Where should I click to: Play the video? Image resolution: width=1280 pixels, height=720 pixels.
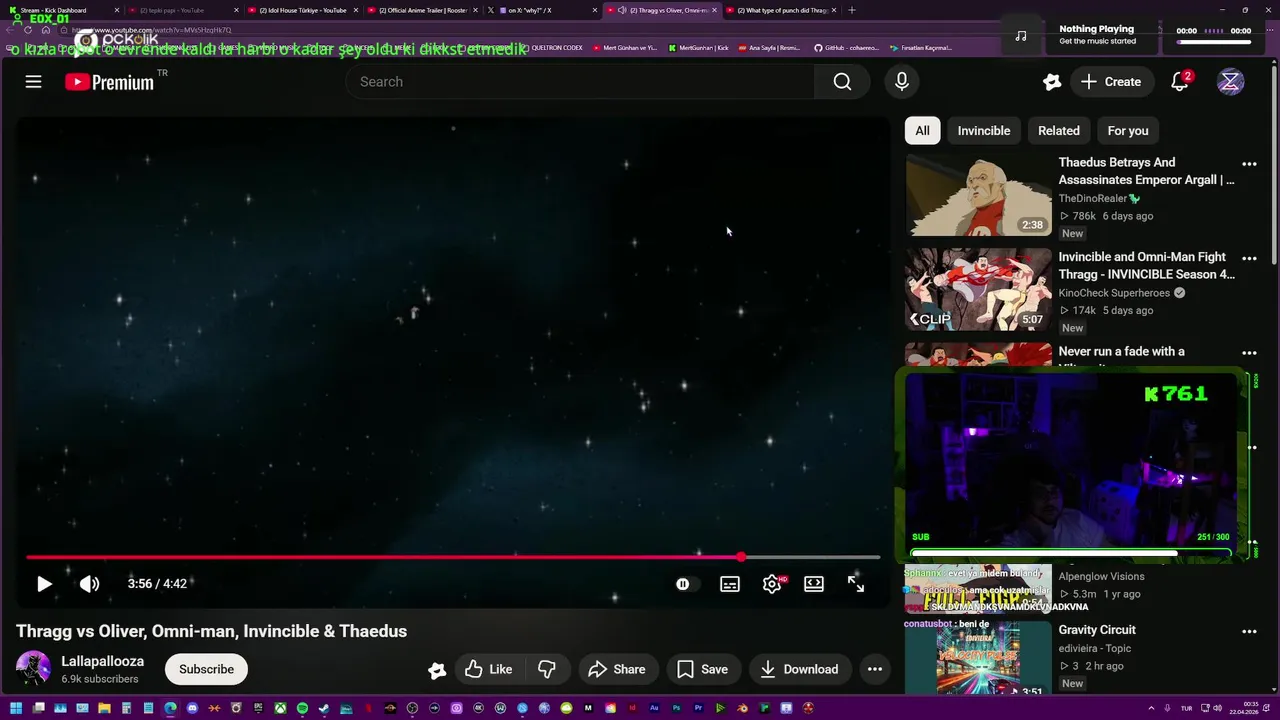[44, 584]
